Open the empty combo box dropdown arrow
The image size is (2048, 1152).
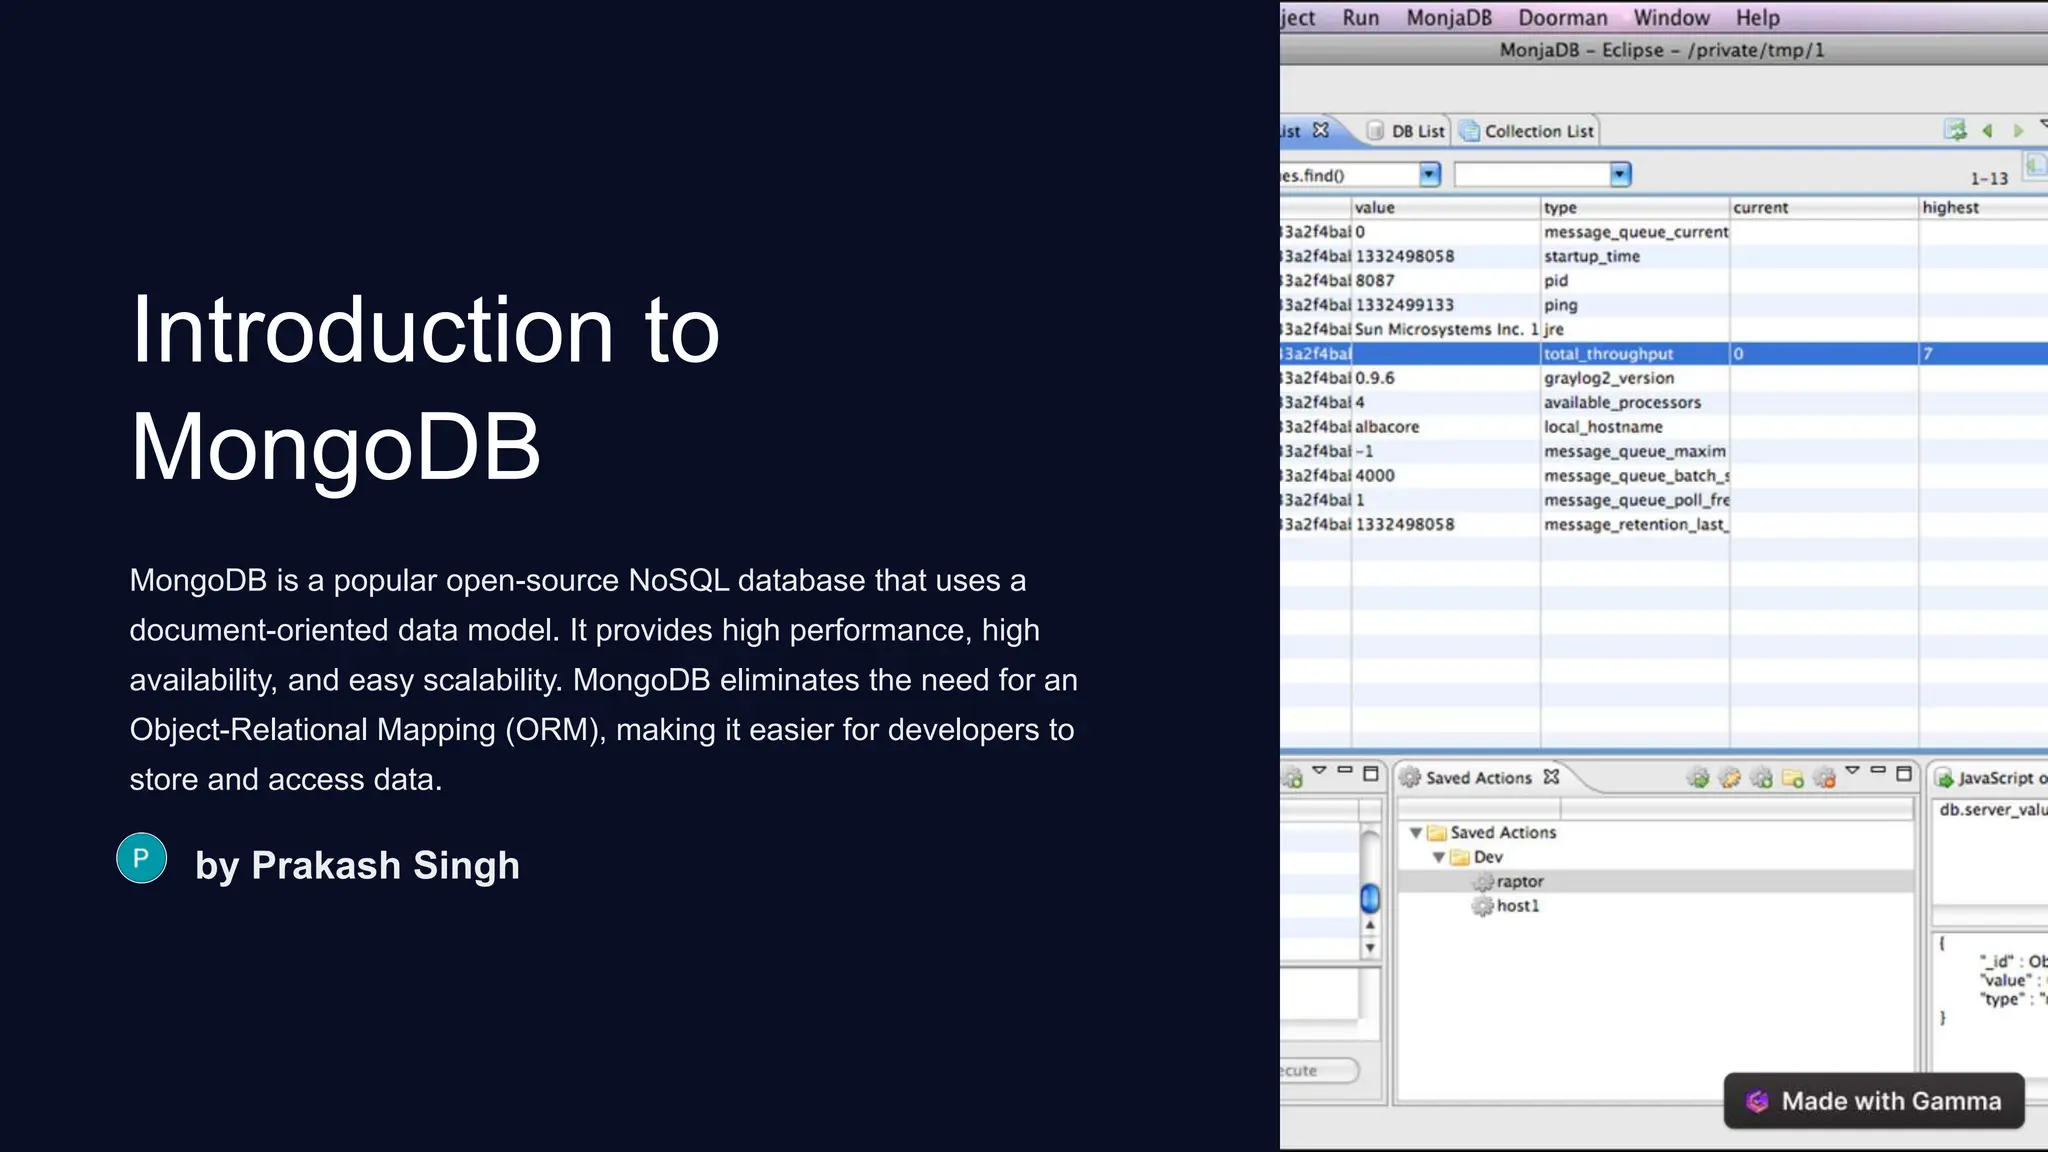coord(1620,175)
